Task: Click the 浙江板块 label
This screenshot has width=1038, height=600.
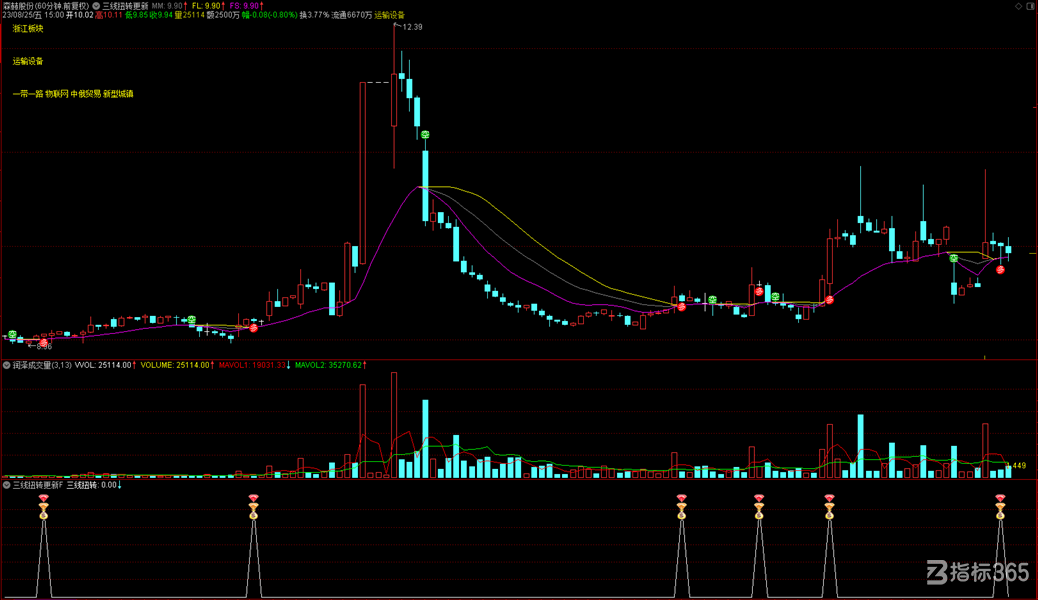Action: [28, 28]
